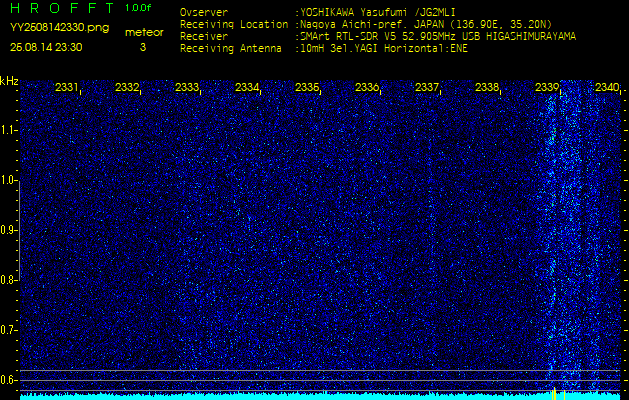629x400 pixels.
Task: Click time marker 2333
Action: tap(187, 87)
